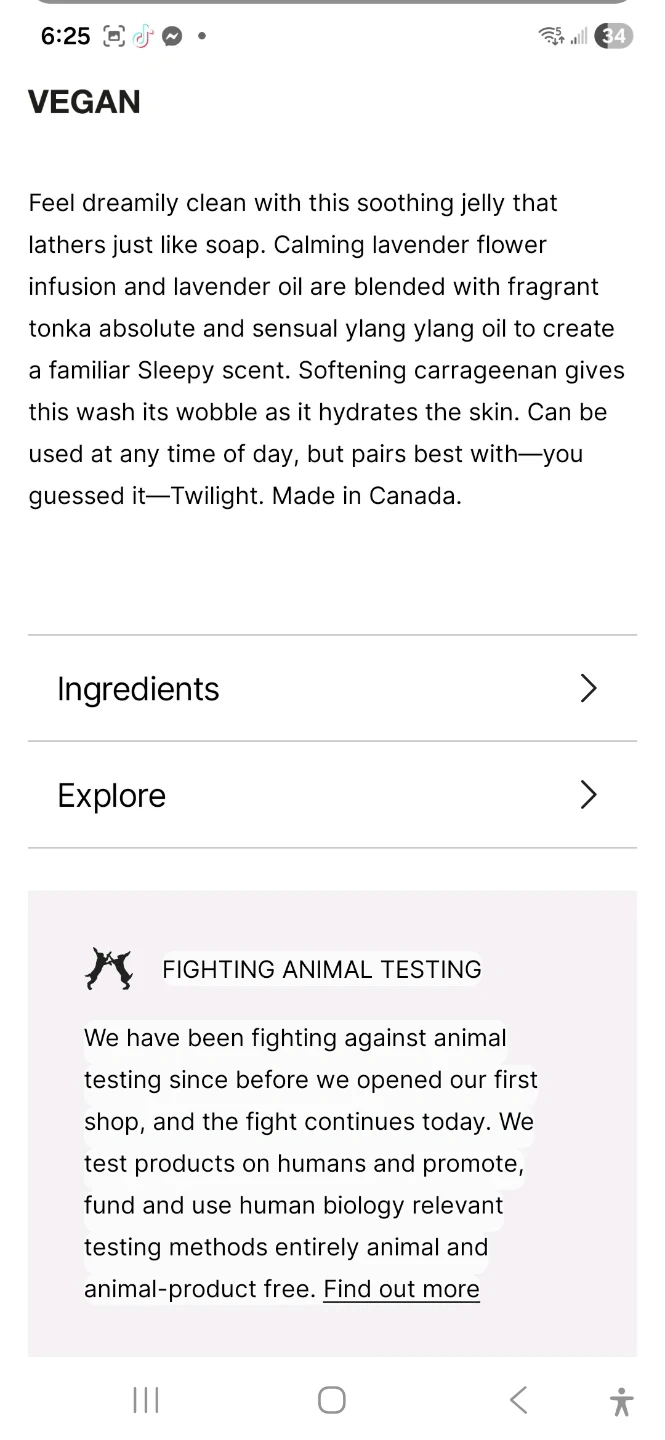Expand Ingredients using its chevron arrow
The height and width of the screenshot is (1440, 665).
pos(589,689)
